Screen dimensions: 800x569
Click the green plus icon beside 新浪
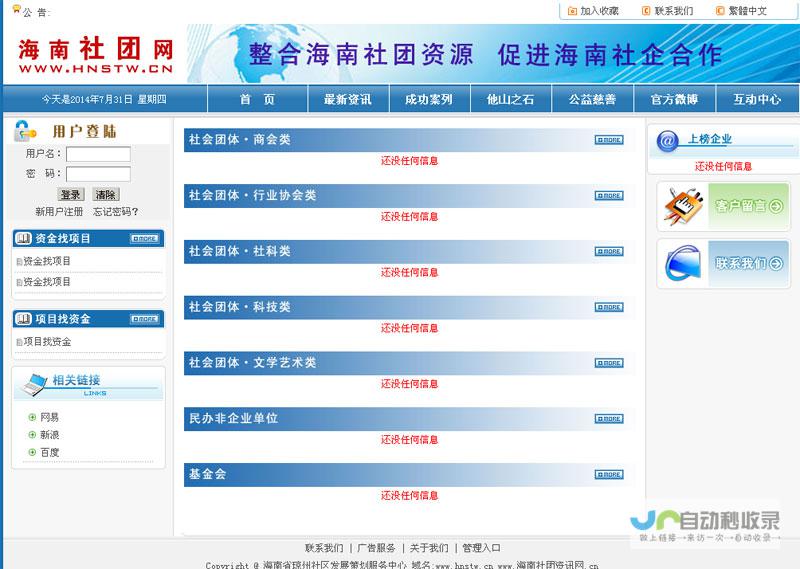click(x=32, y=435)
